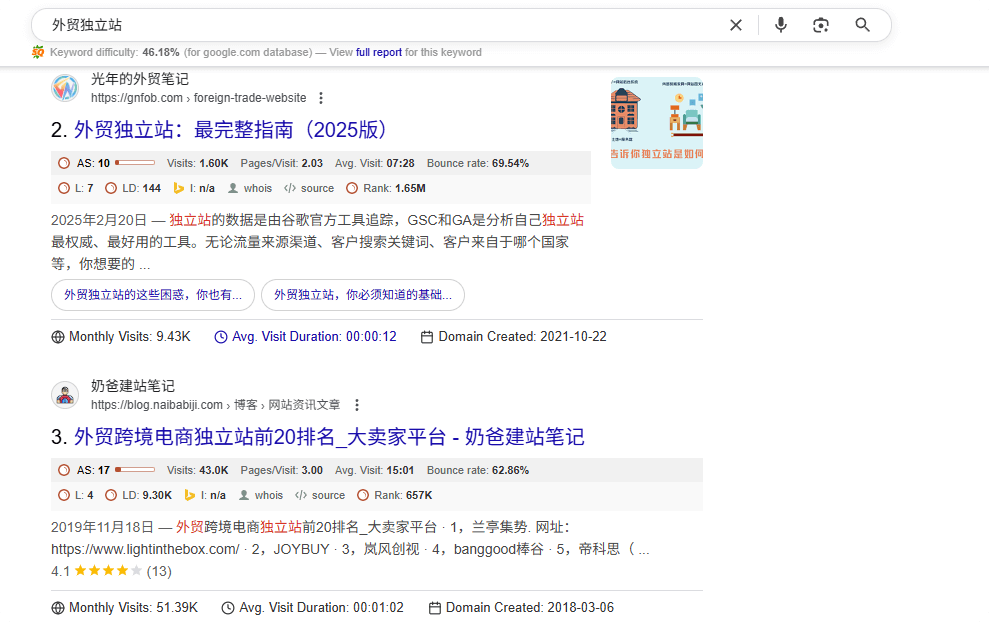989x622 pixels.
Task: Click the 奶爸建站笔记 site favicon
Action: pos(65,395)
